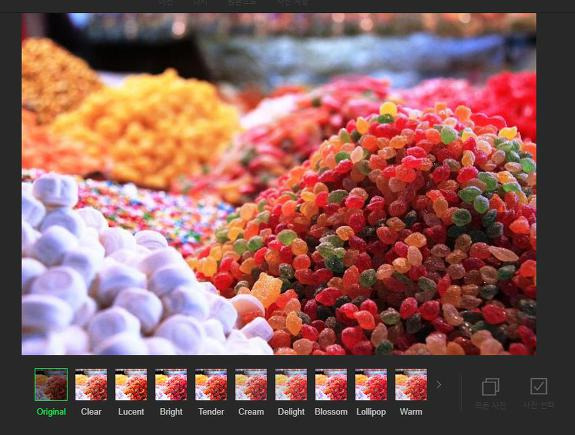Apply the Warm filter thumbnail
The image size is (575, 435).
pos(411,384)
